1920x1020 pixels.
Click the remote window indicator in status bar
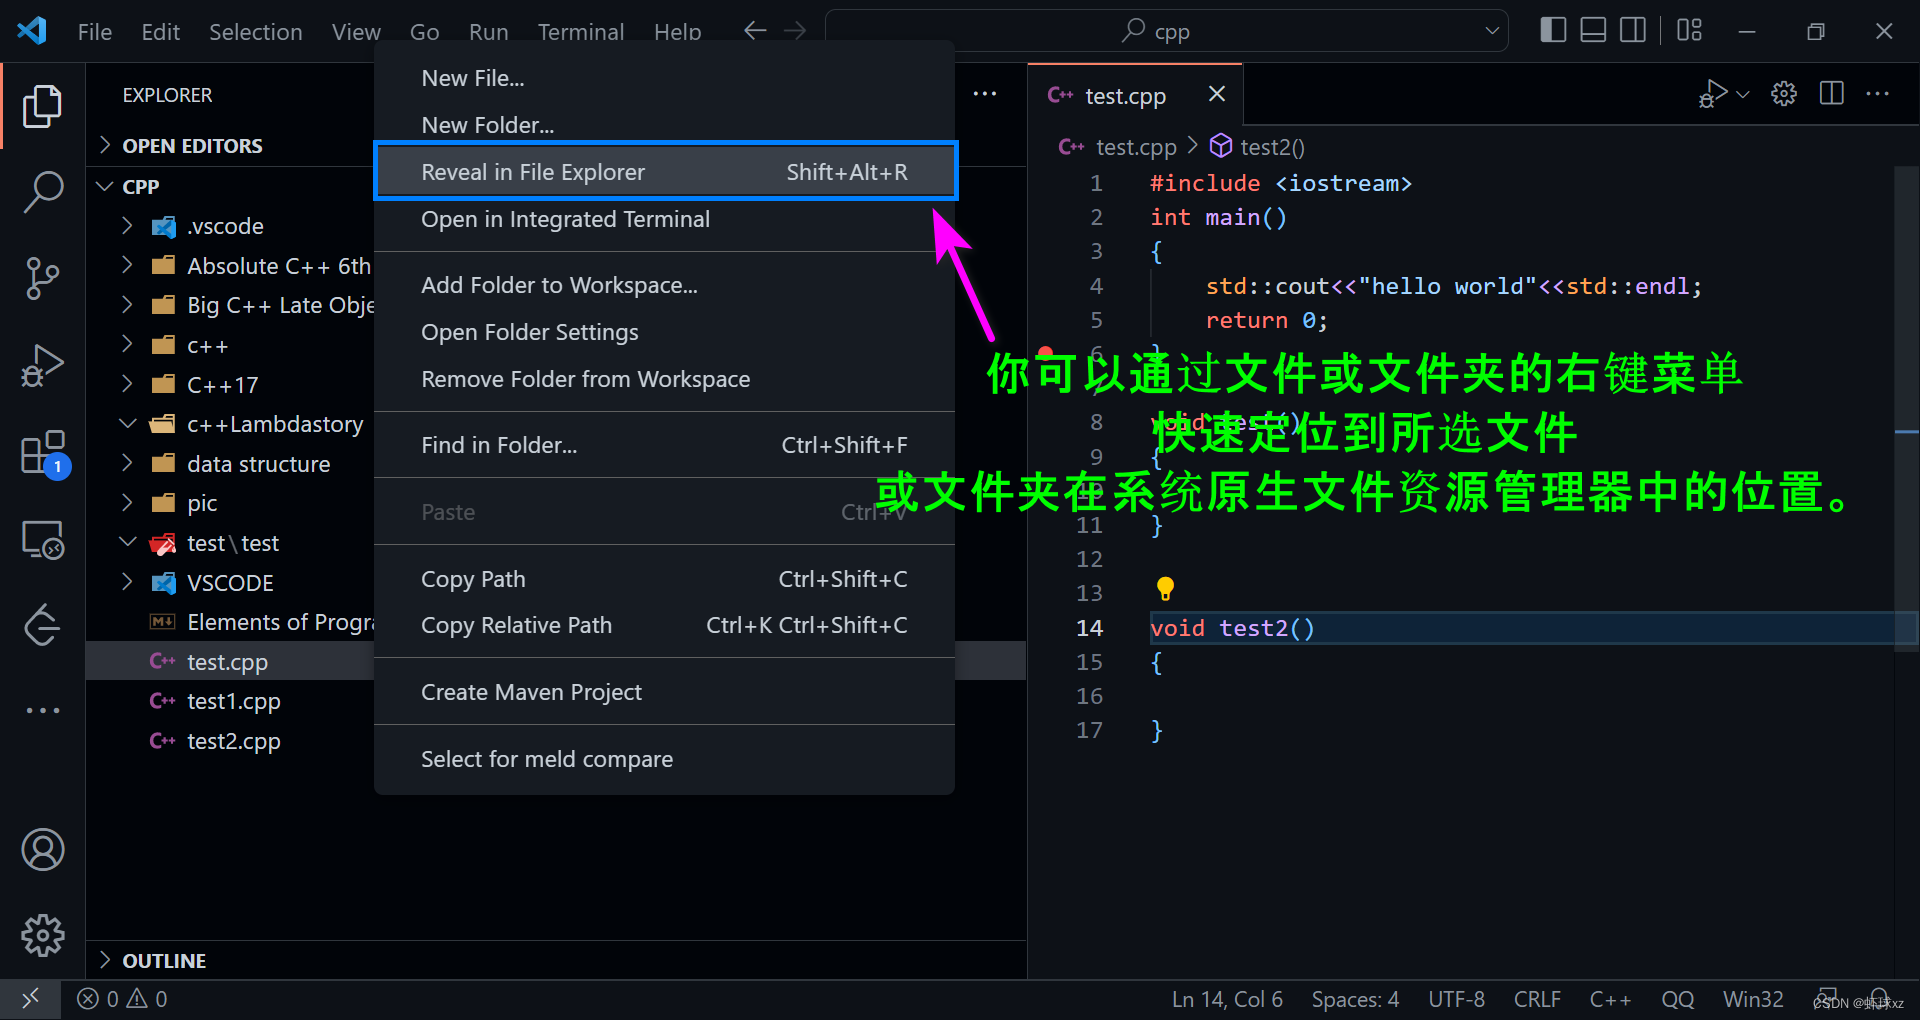30,999
